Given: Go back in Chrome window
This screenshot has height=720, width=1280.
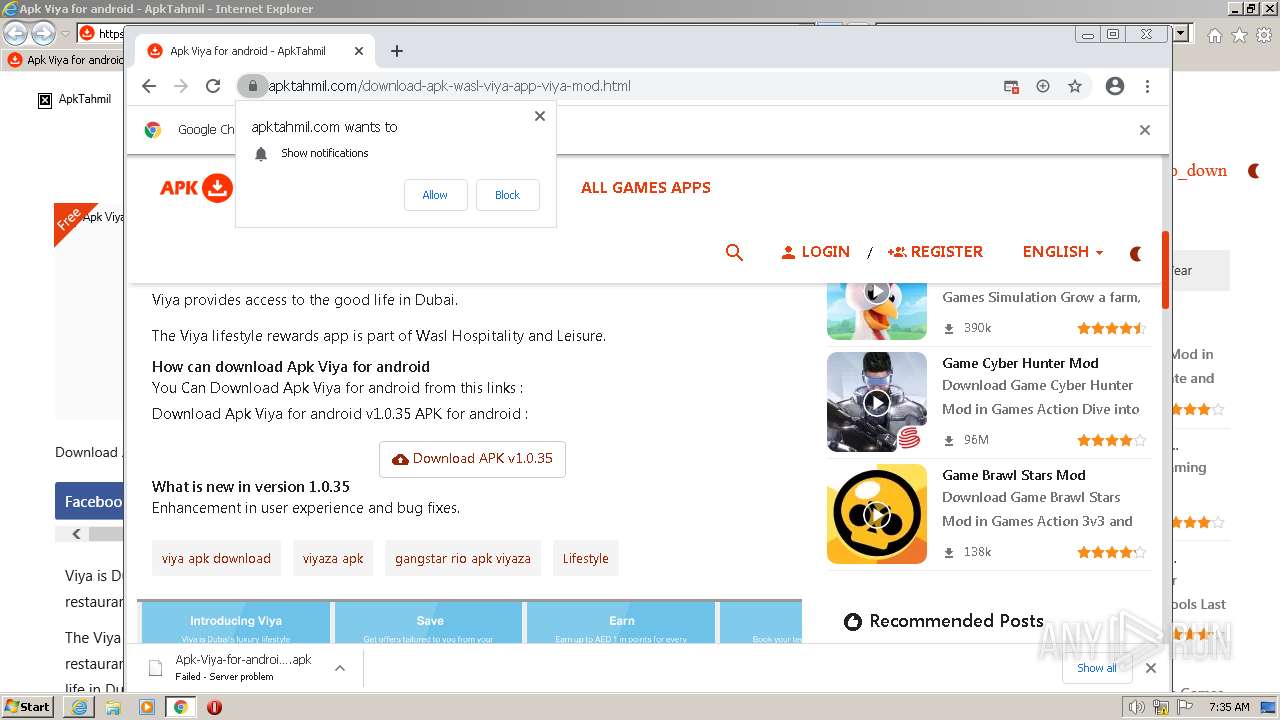Looking at the screenshot, I should click(149, 86).
